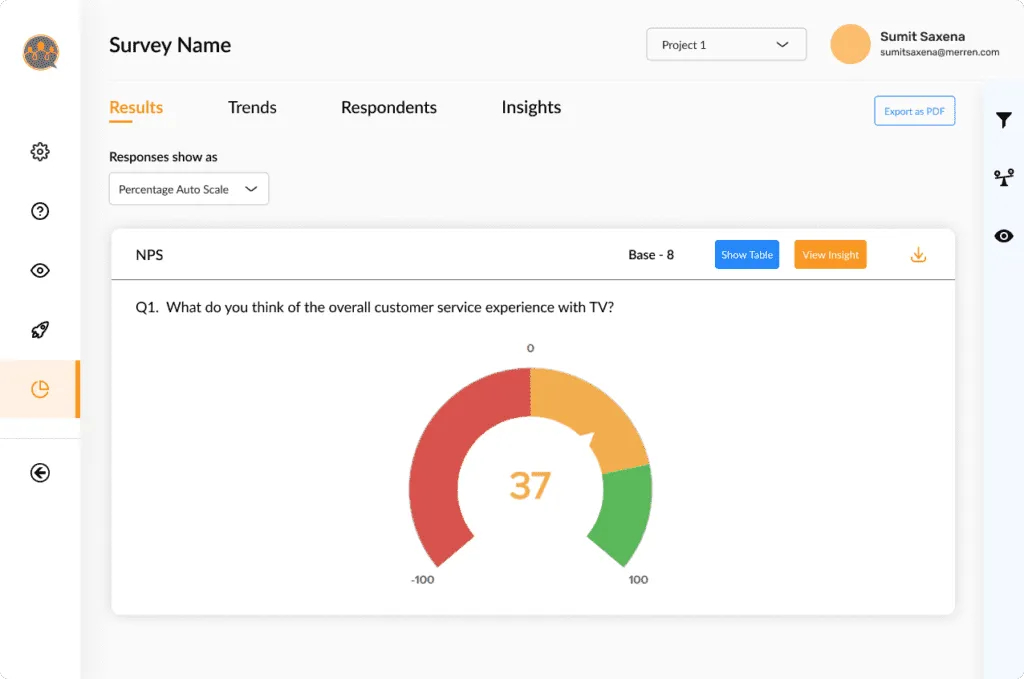Click the Base - 8 label
The width and height of the screenshot is (1024, 679).
(651, 255)
